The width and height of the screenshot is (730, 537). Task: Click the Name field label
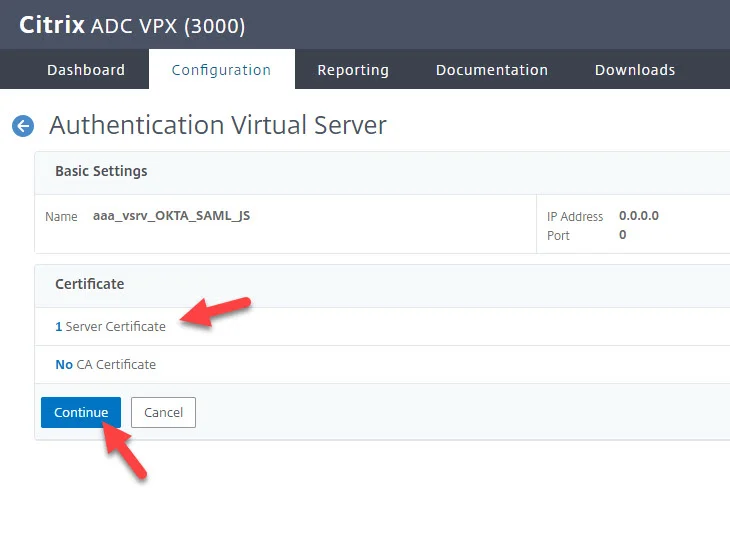[61, 217]
